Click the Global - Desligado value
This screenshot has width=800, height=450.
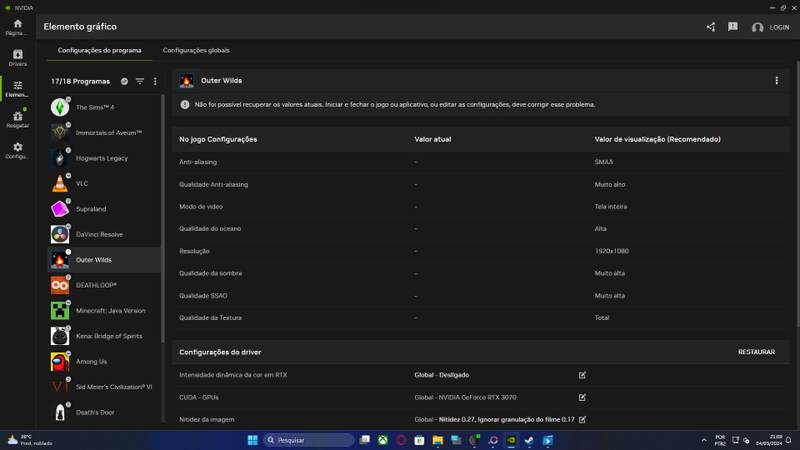pyautogui.click(x=441, y=375)
